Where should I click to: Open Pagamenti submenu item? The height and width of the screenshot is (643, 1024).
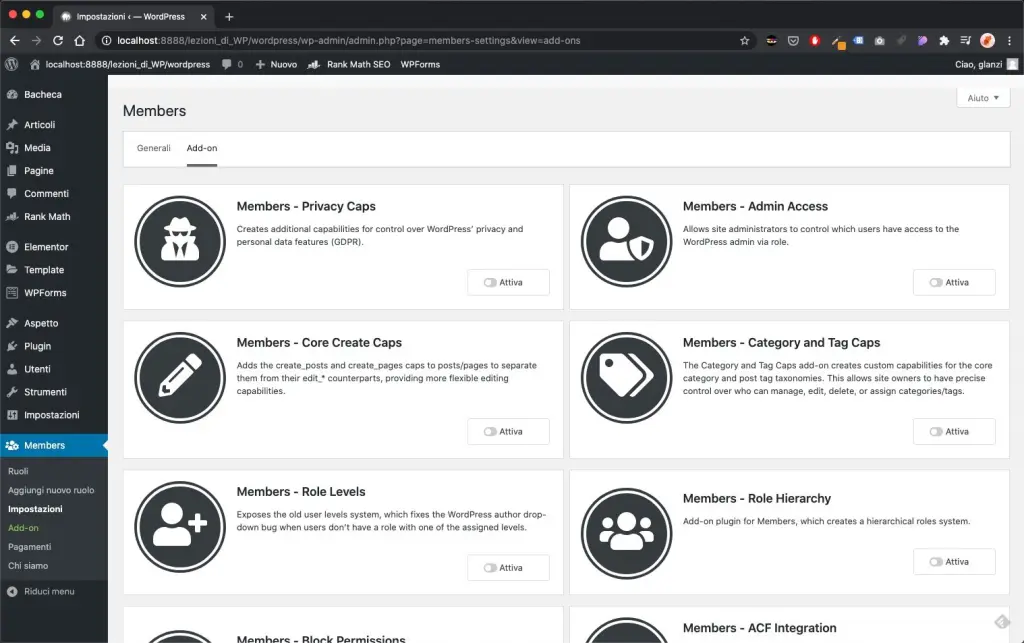(x=29, y=546)
